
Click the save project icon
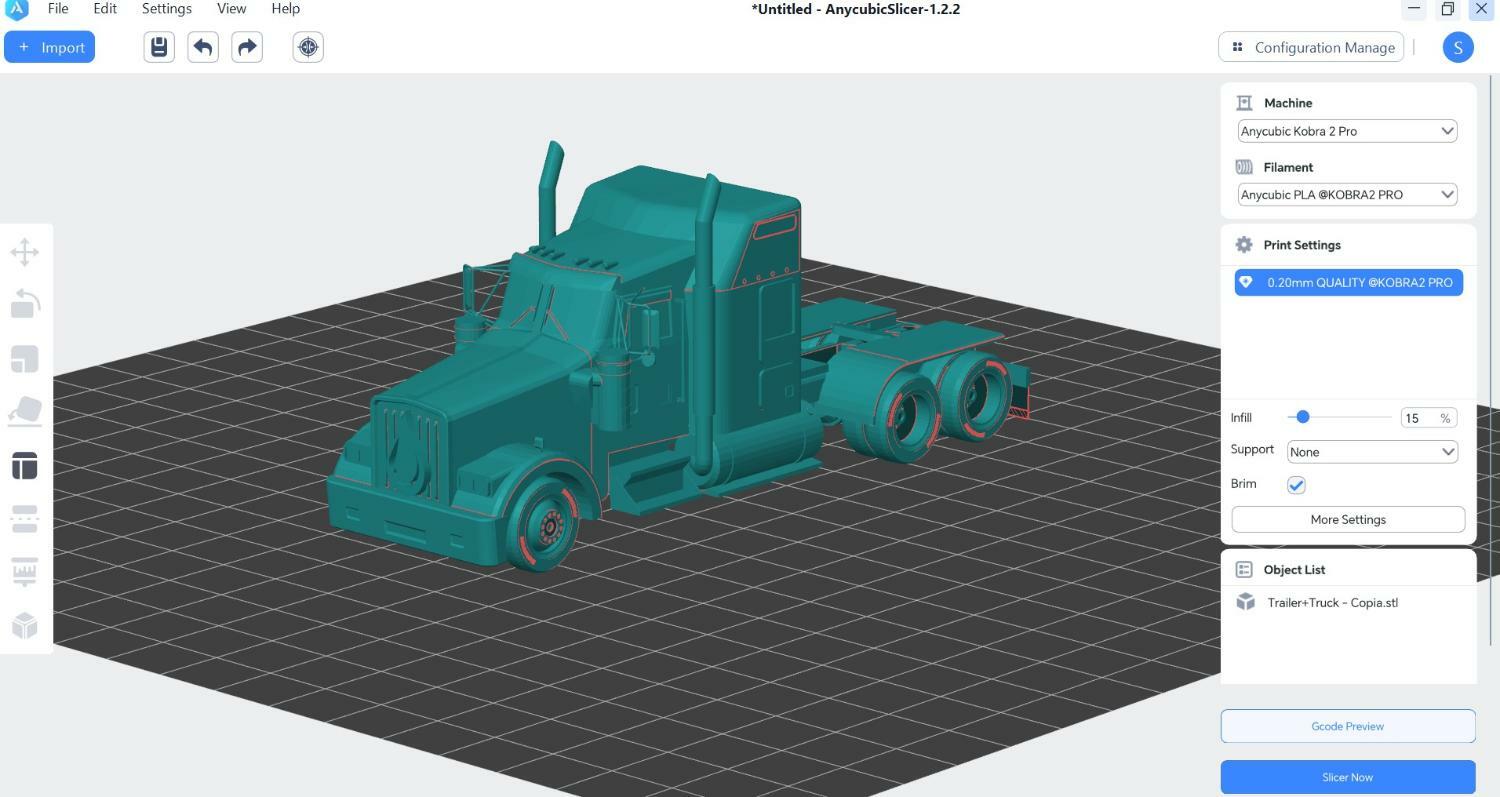(x=159, y=47)
